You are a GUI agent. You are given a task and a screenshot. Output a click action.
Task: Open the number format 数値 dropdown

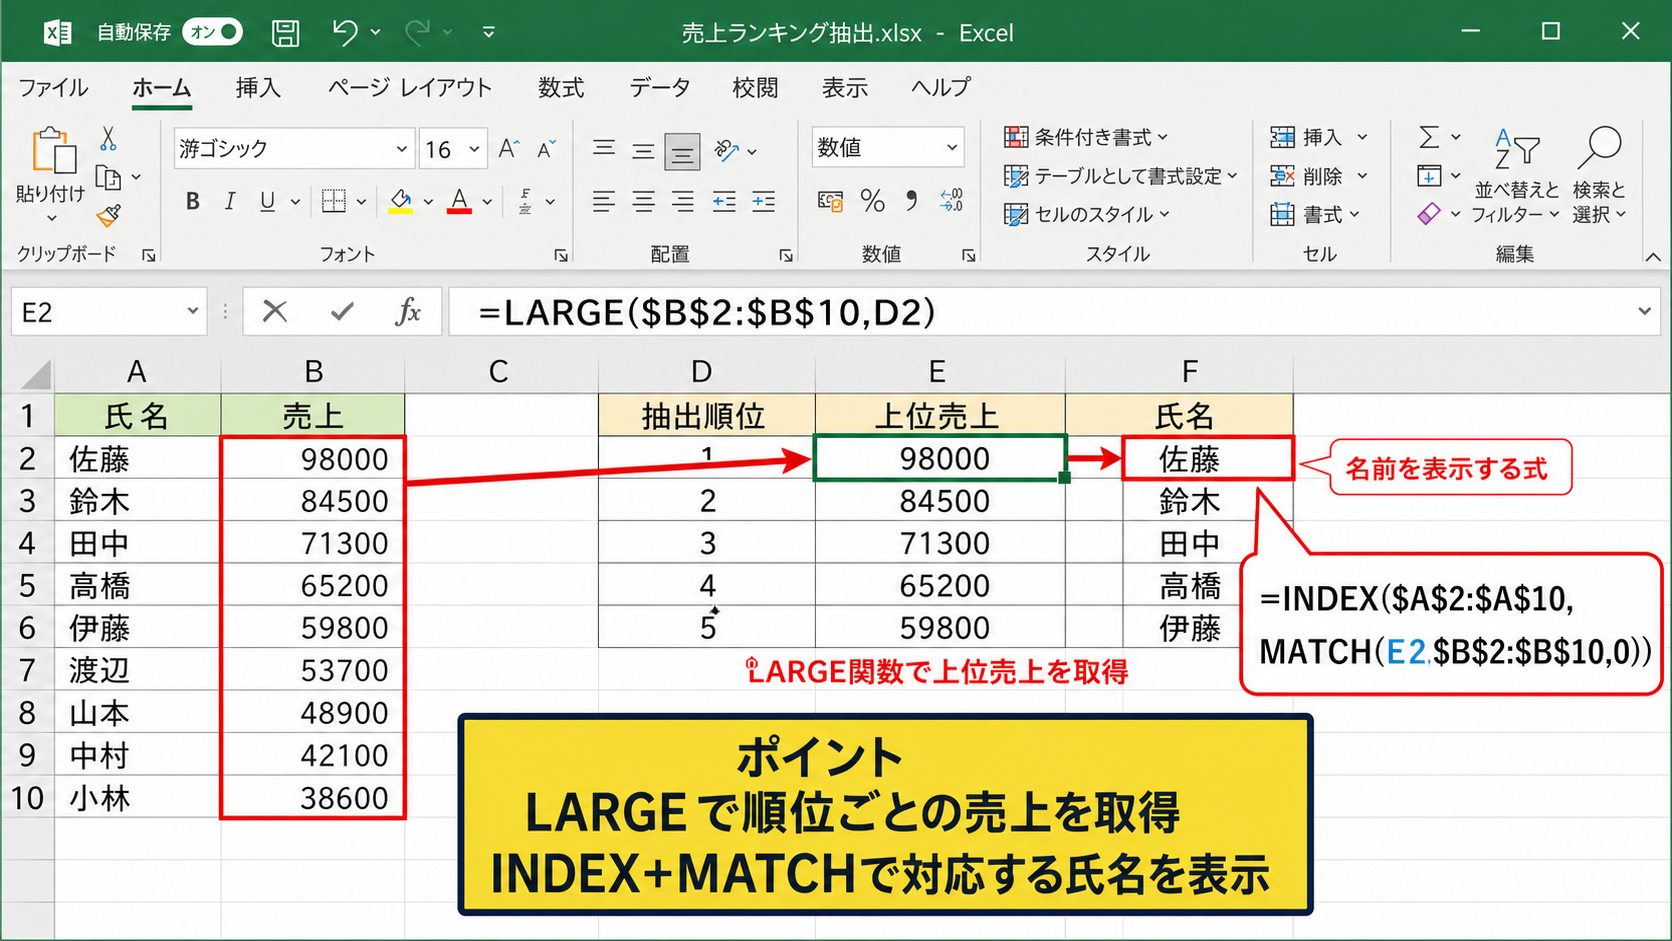coord(952,148)
